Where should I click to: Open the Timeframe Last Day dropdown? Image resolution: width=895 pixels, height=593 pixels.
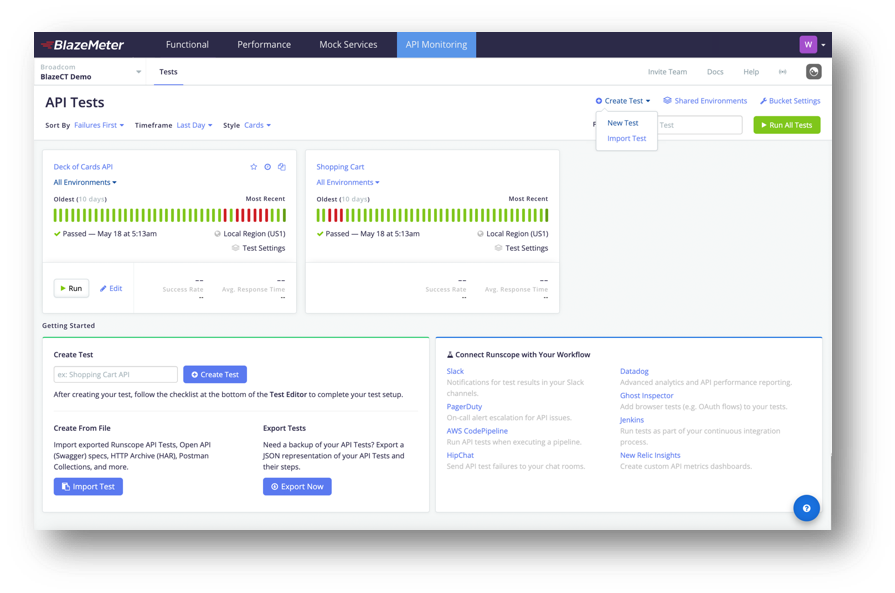[194, 125]
